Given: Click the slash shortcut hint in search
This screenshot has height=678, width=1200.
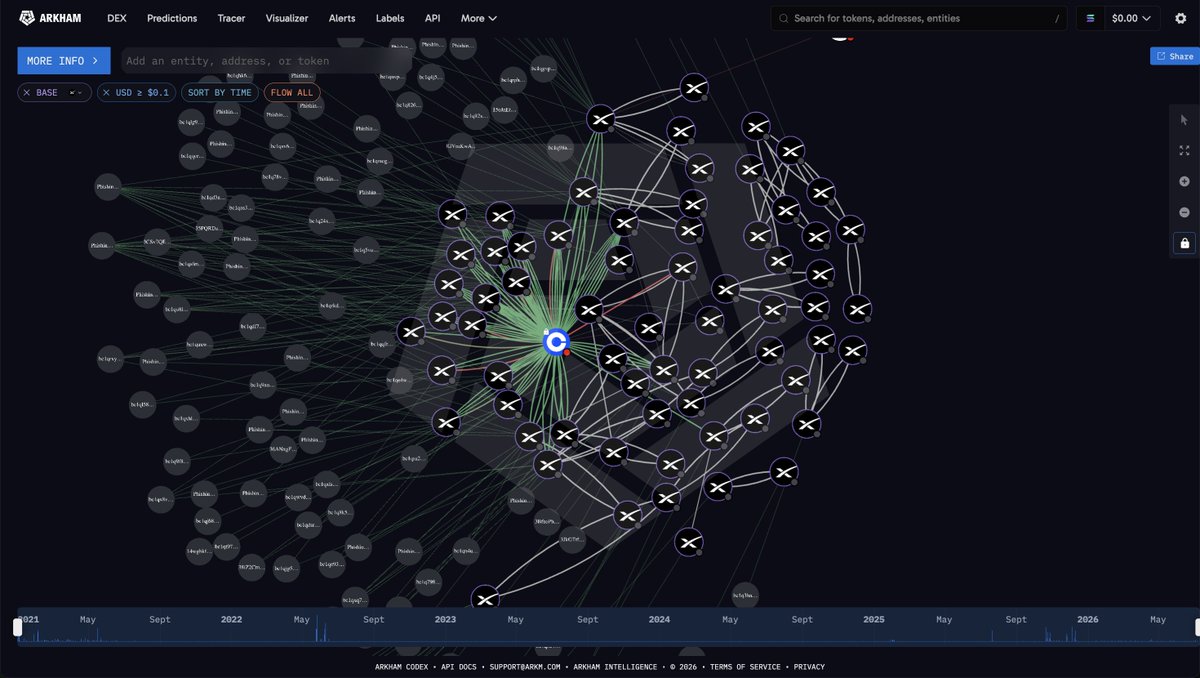Looking at the screenshot, I should click(x=1057, y=18).
